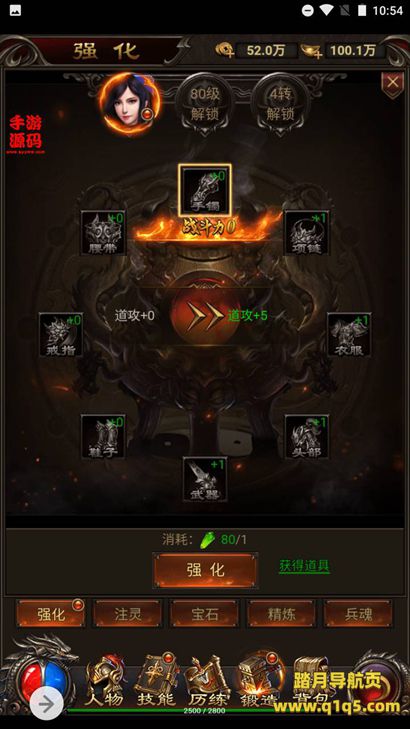Open the 技能 skills menu

tap(157, 681)
